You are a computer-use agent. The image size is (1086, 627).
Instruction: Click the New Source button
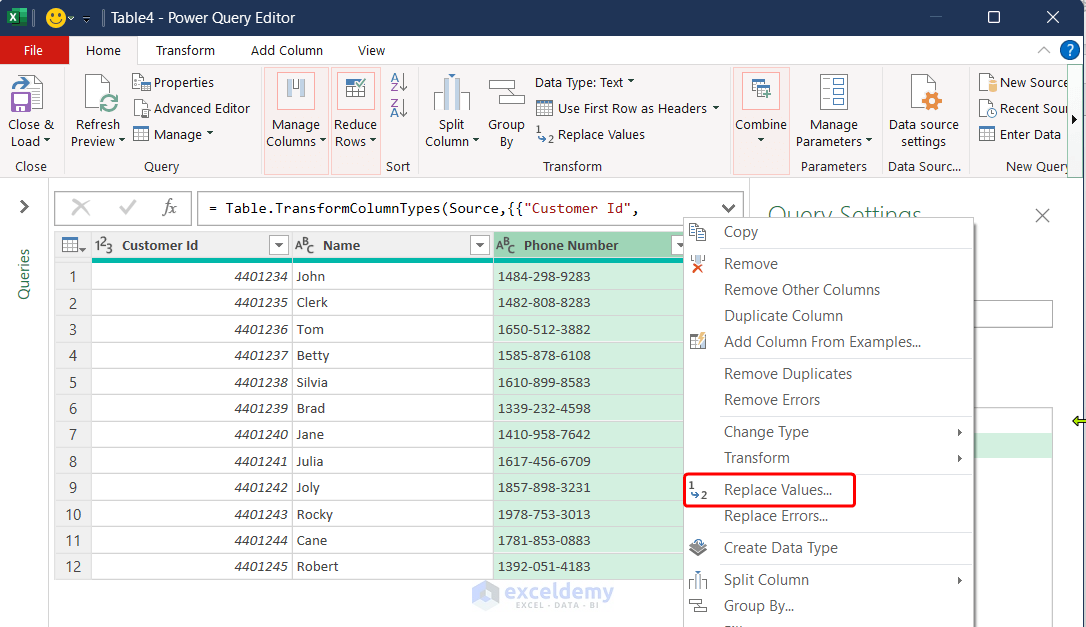coord(1024,82)
